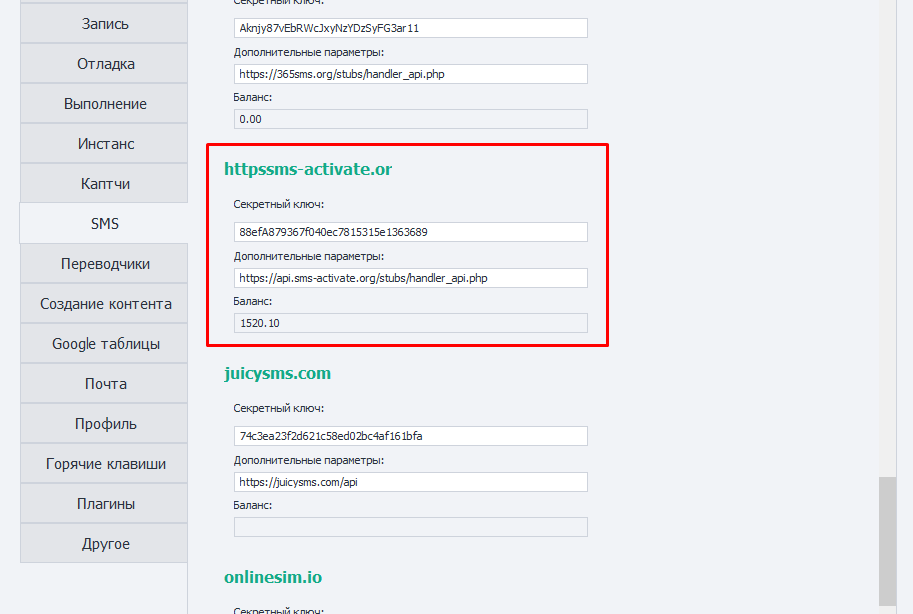The image size is (913, 614).
Task: Click the vertical scrollbar thumb
Action: 887,542
